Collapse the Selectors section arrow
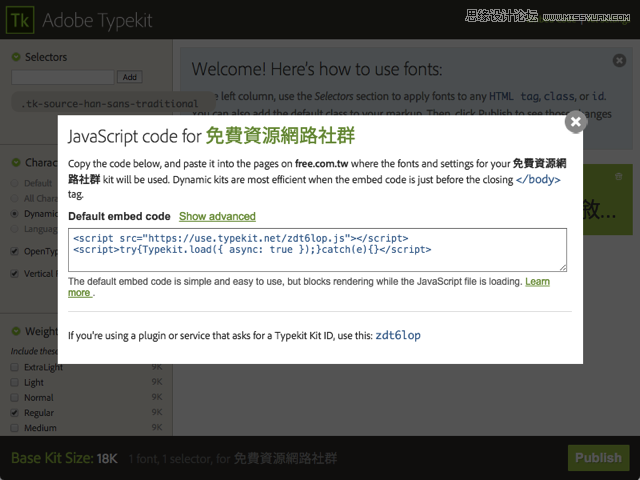The width and height of the screenshot is (640, 480). pyautogui.click(x=16, y=57)
